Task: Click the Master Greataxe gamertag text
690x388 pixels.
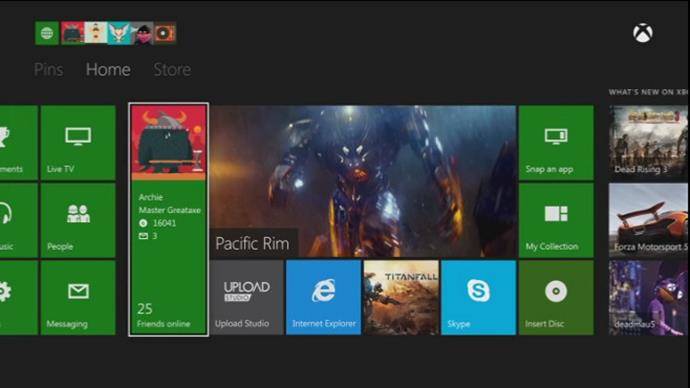Action: 169,210
